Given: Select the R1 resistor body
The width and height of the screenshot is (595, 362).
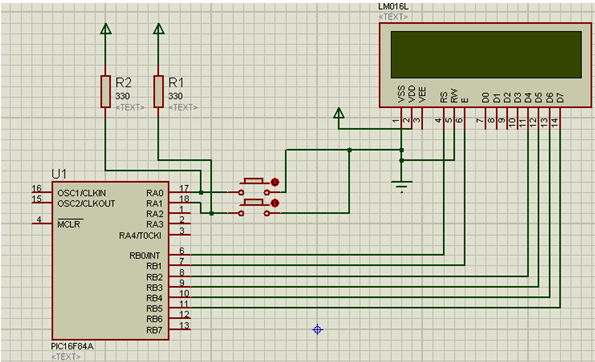Looking at the screenshot, I should coord(159,91).
